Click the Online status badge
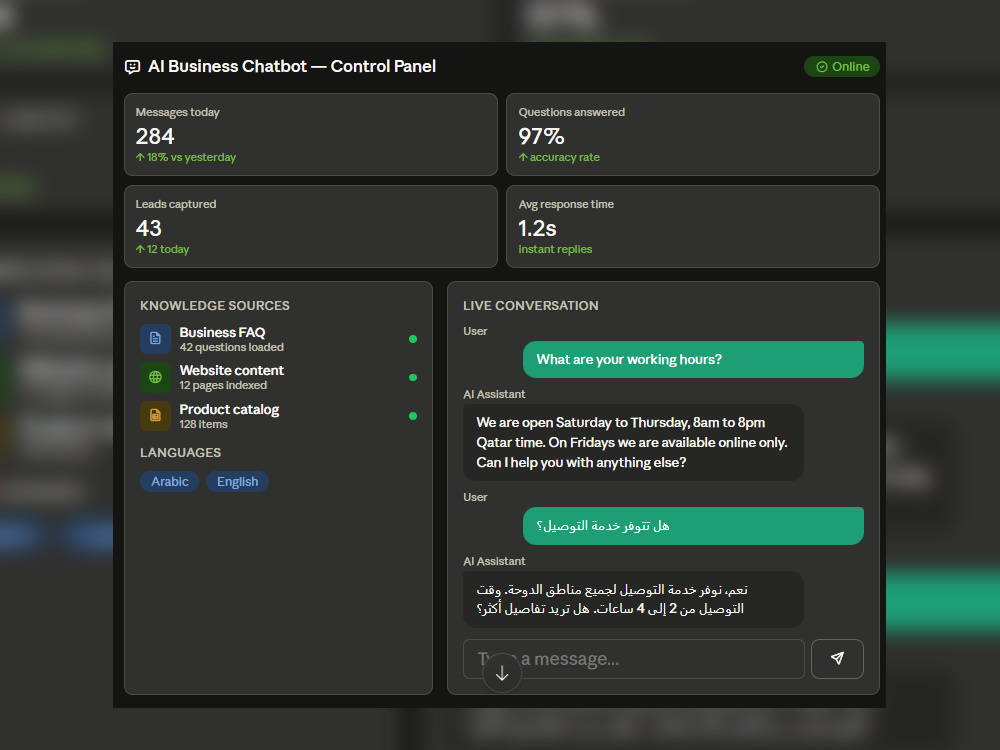Screen dimensions: 1000x750 [x=842, y=67]
